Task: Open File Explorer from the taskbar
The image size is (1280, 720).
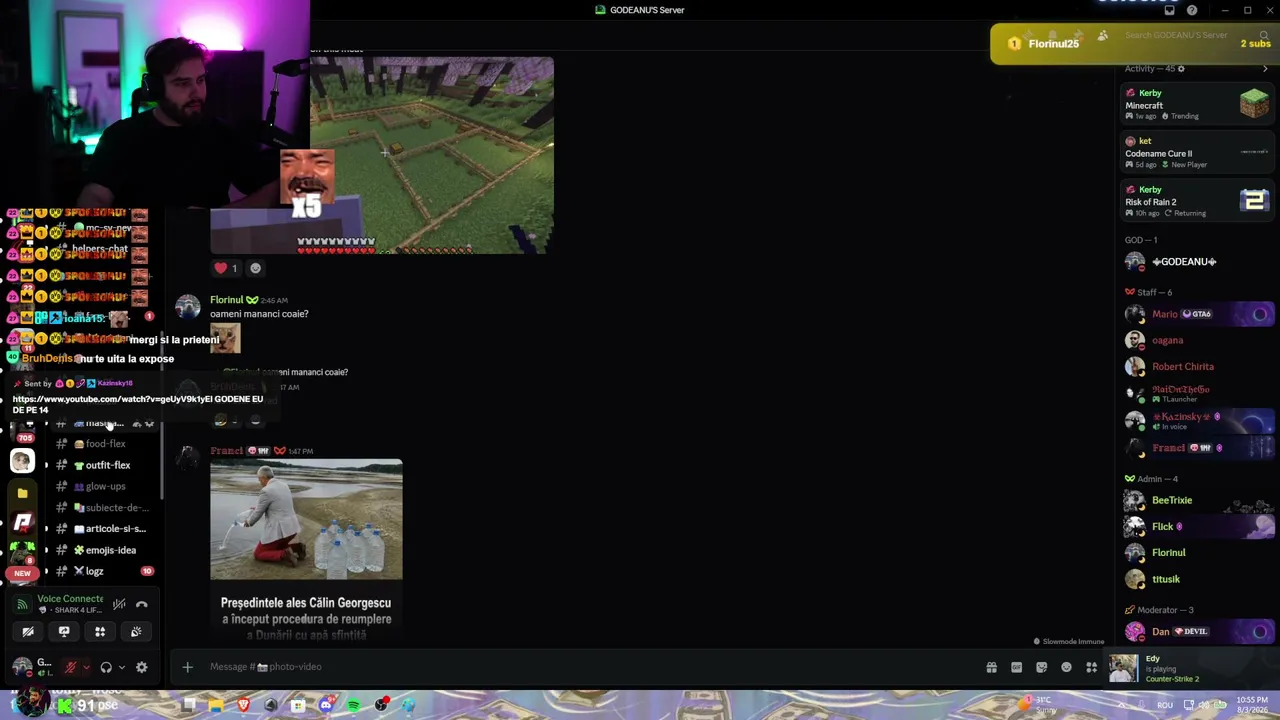Action: pos(215,706)
